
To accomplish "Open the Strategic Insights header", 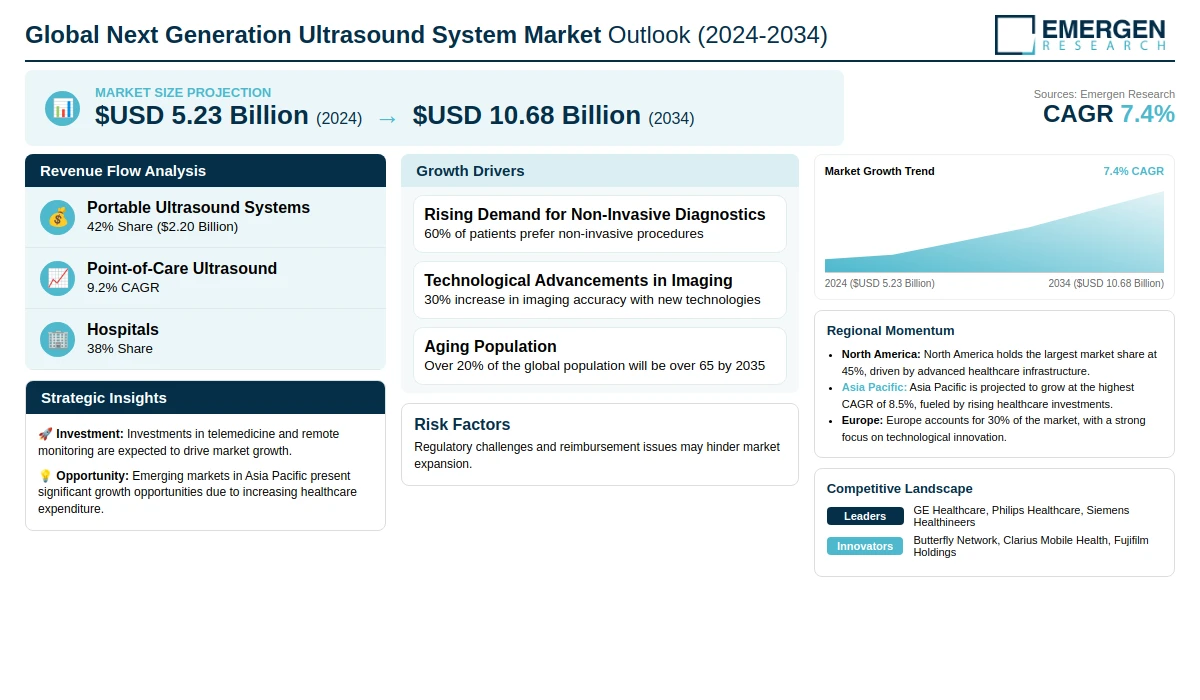I will 205,398.
